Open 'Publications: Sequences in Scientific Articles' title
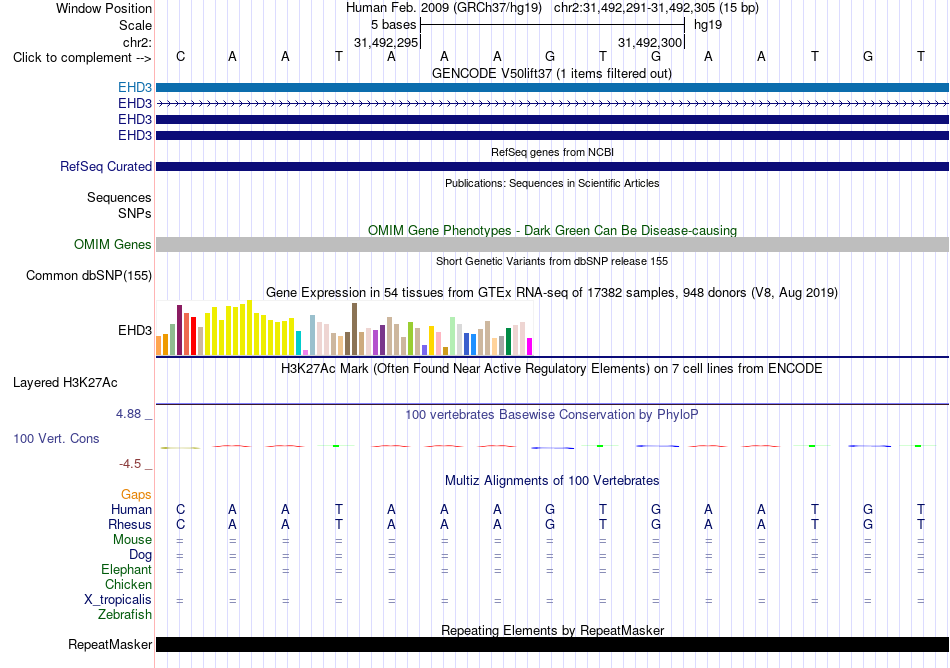Screen dimensions: 950x668 (552, 184)
